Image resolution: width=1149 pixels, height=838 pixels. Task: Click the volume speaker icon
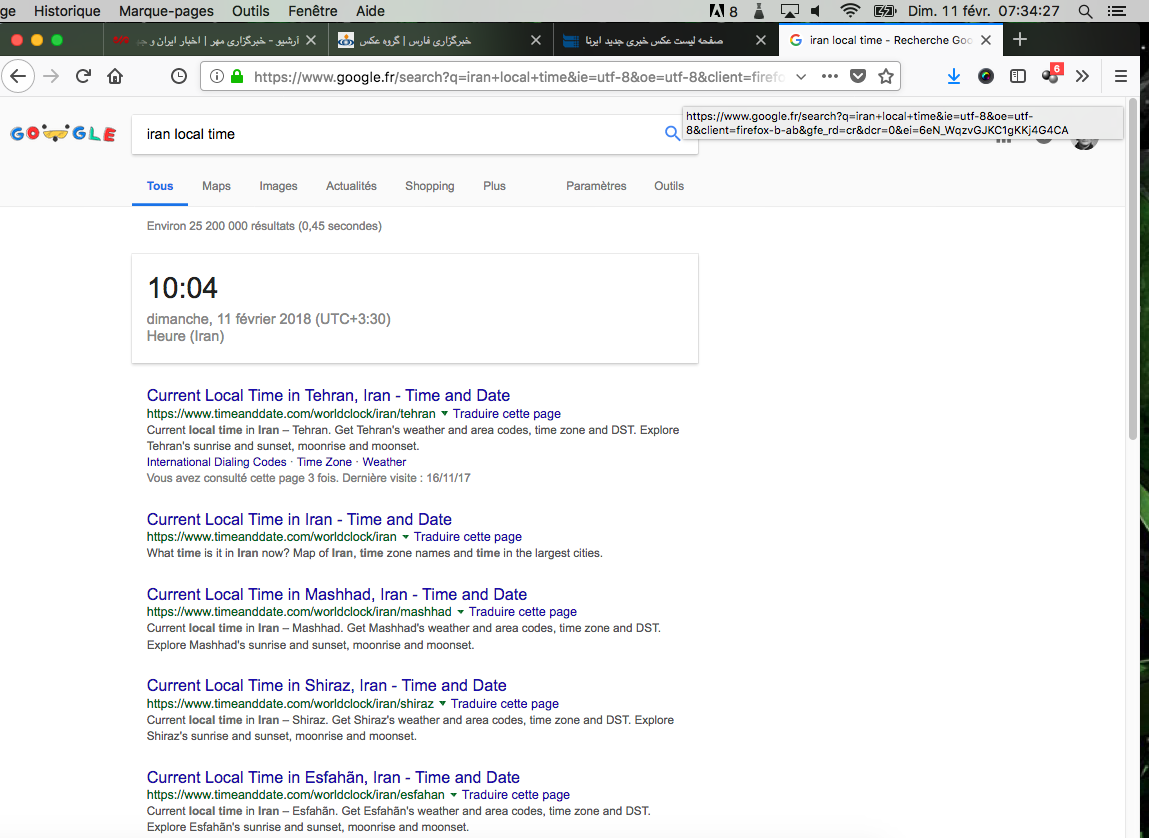tap(816, 11)
